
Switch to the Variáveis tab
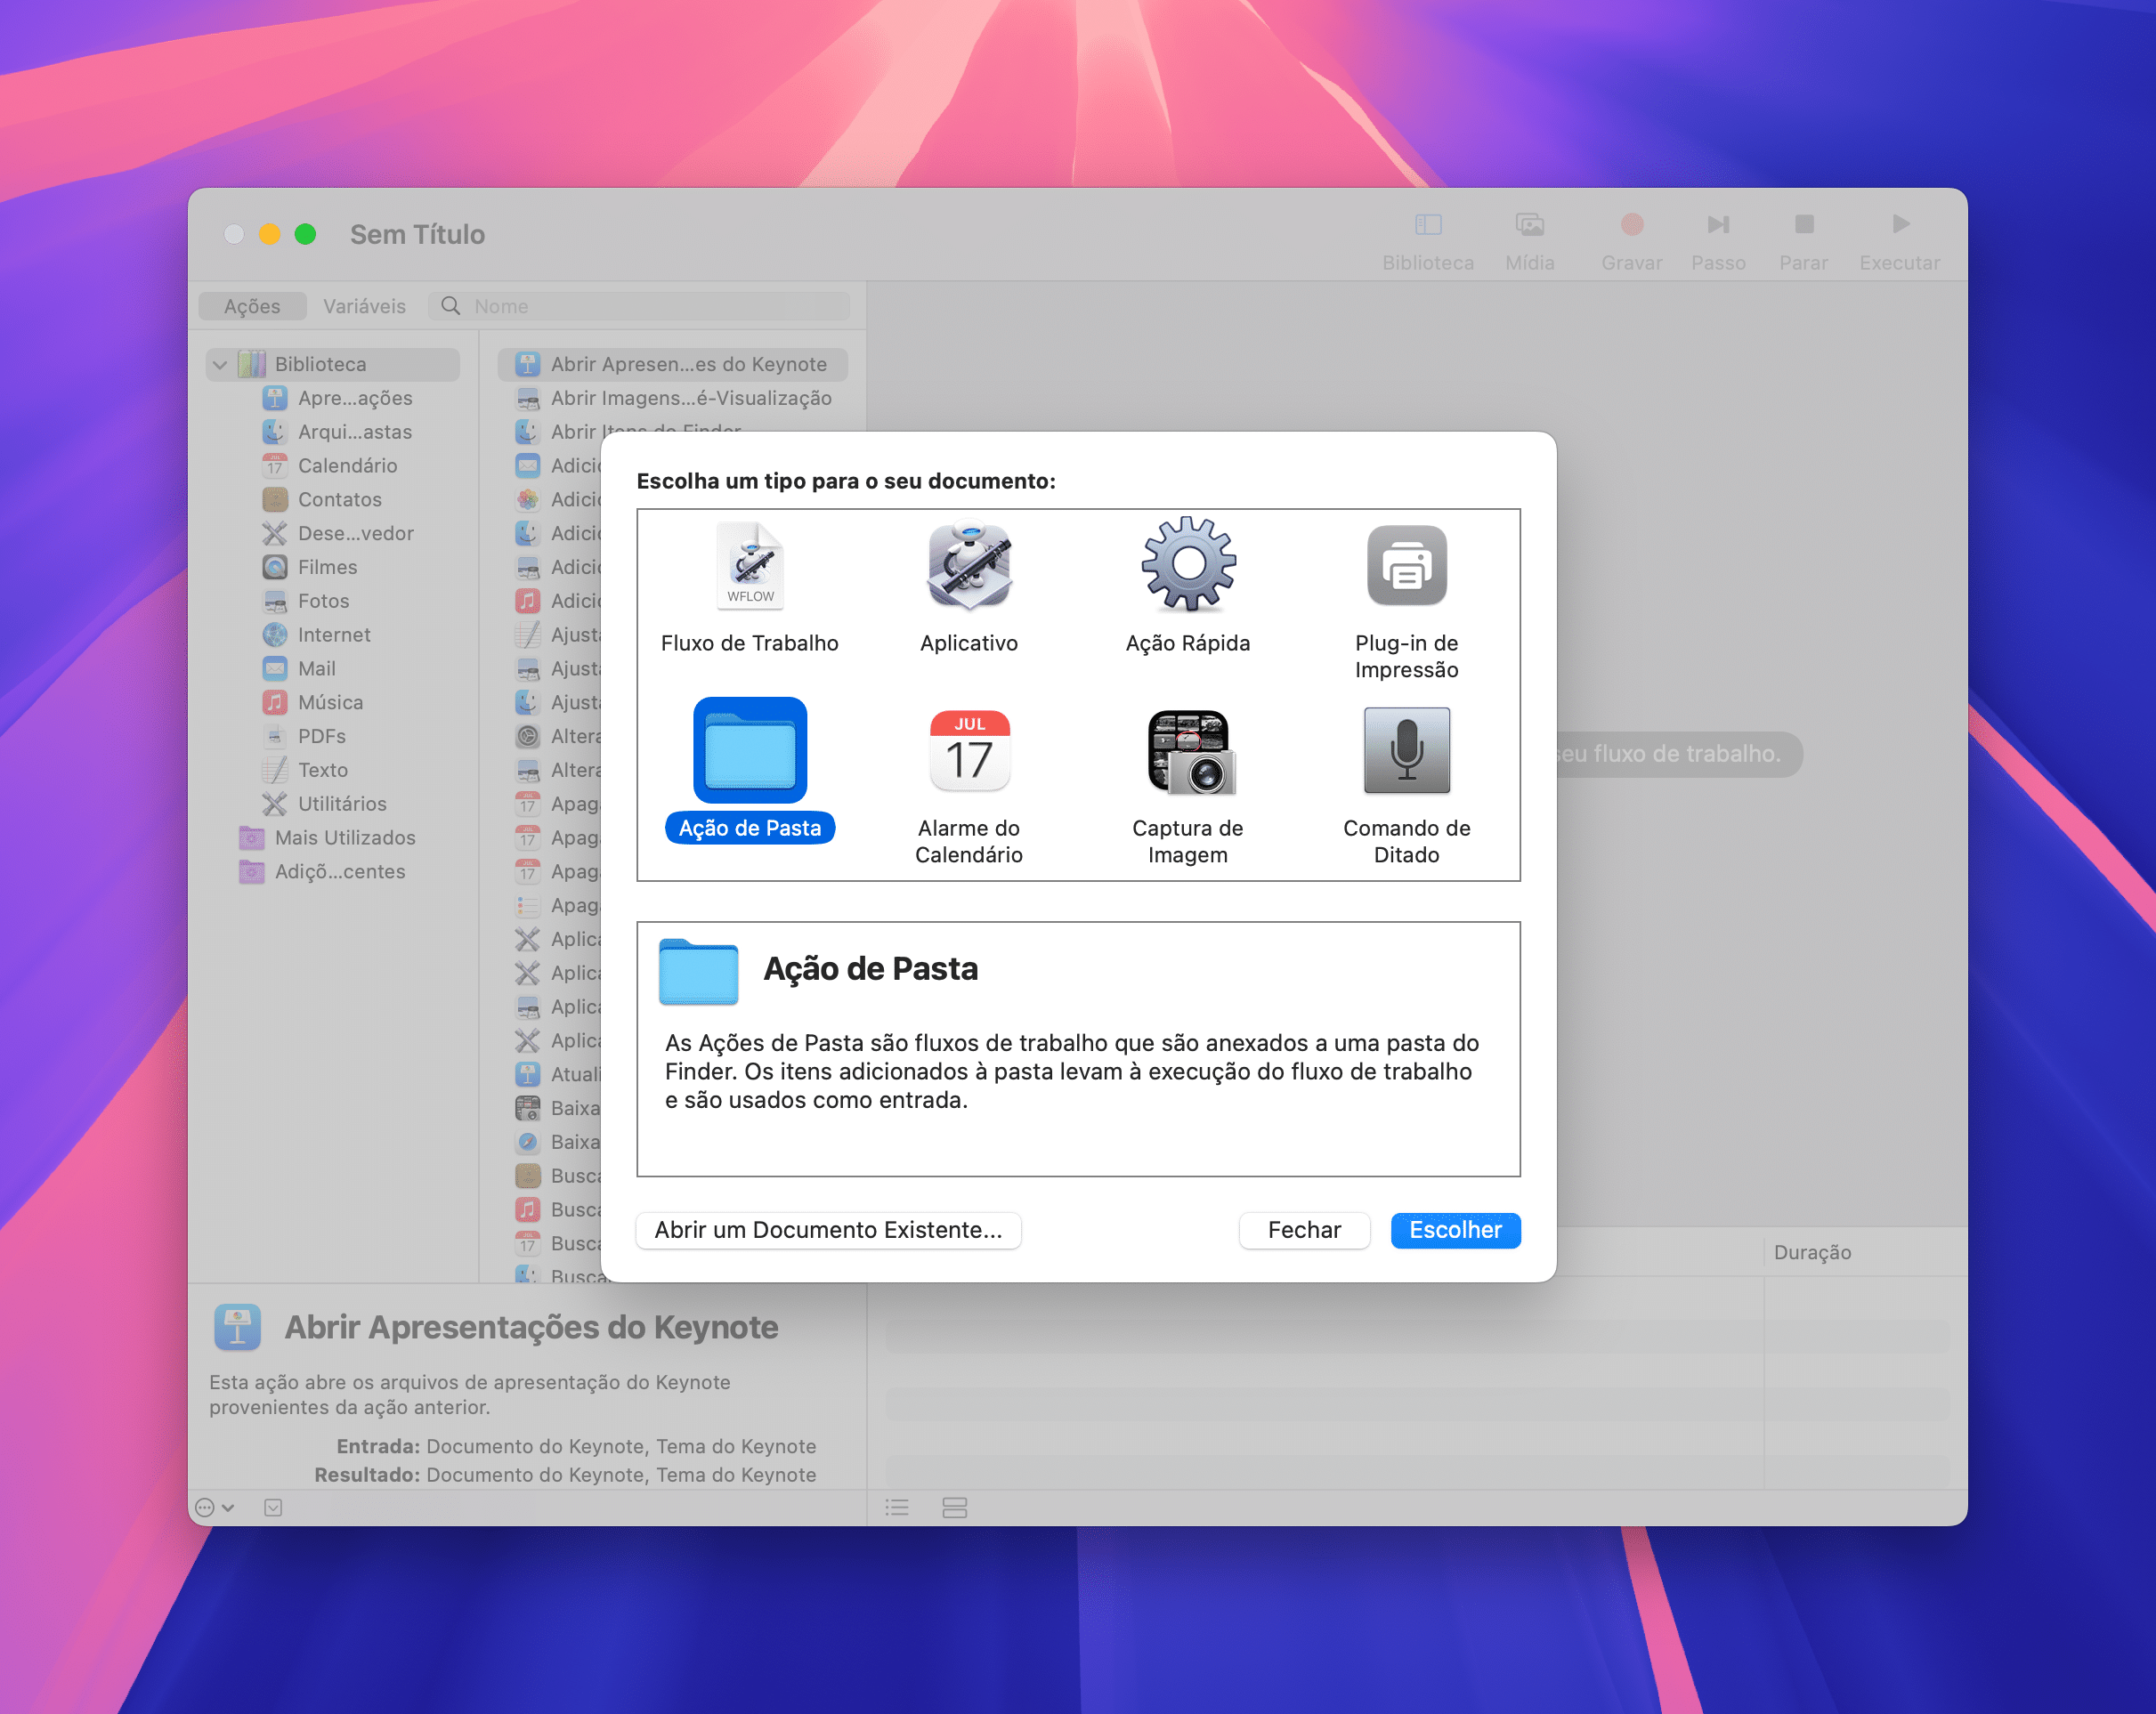tap(364, 306)
